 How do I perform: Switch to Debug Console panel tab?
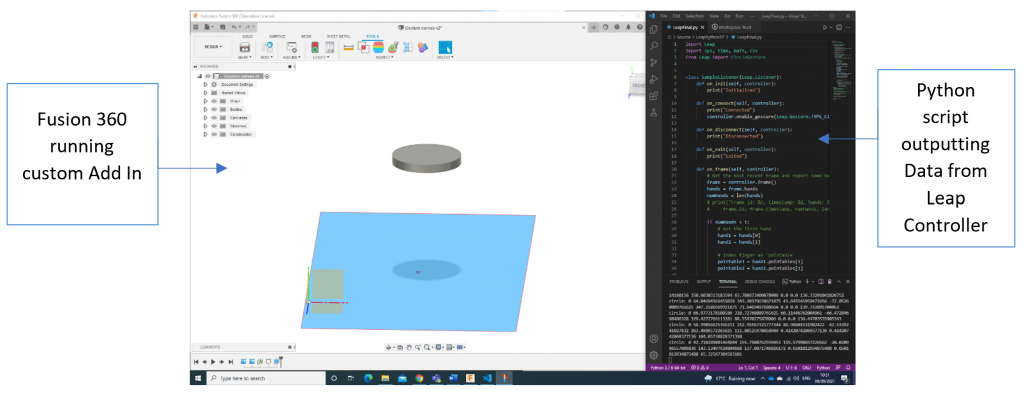[x=760, y=281]
